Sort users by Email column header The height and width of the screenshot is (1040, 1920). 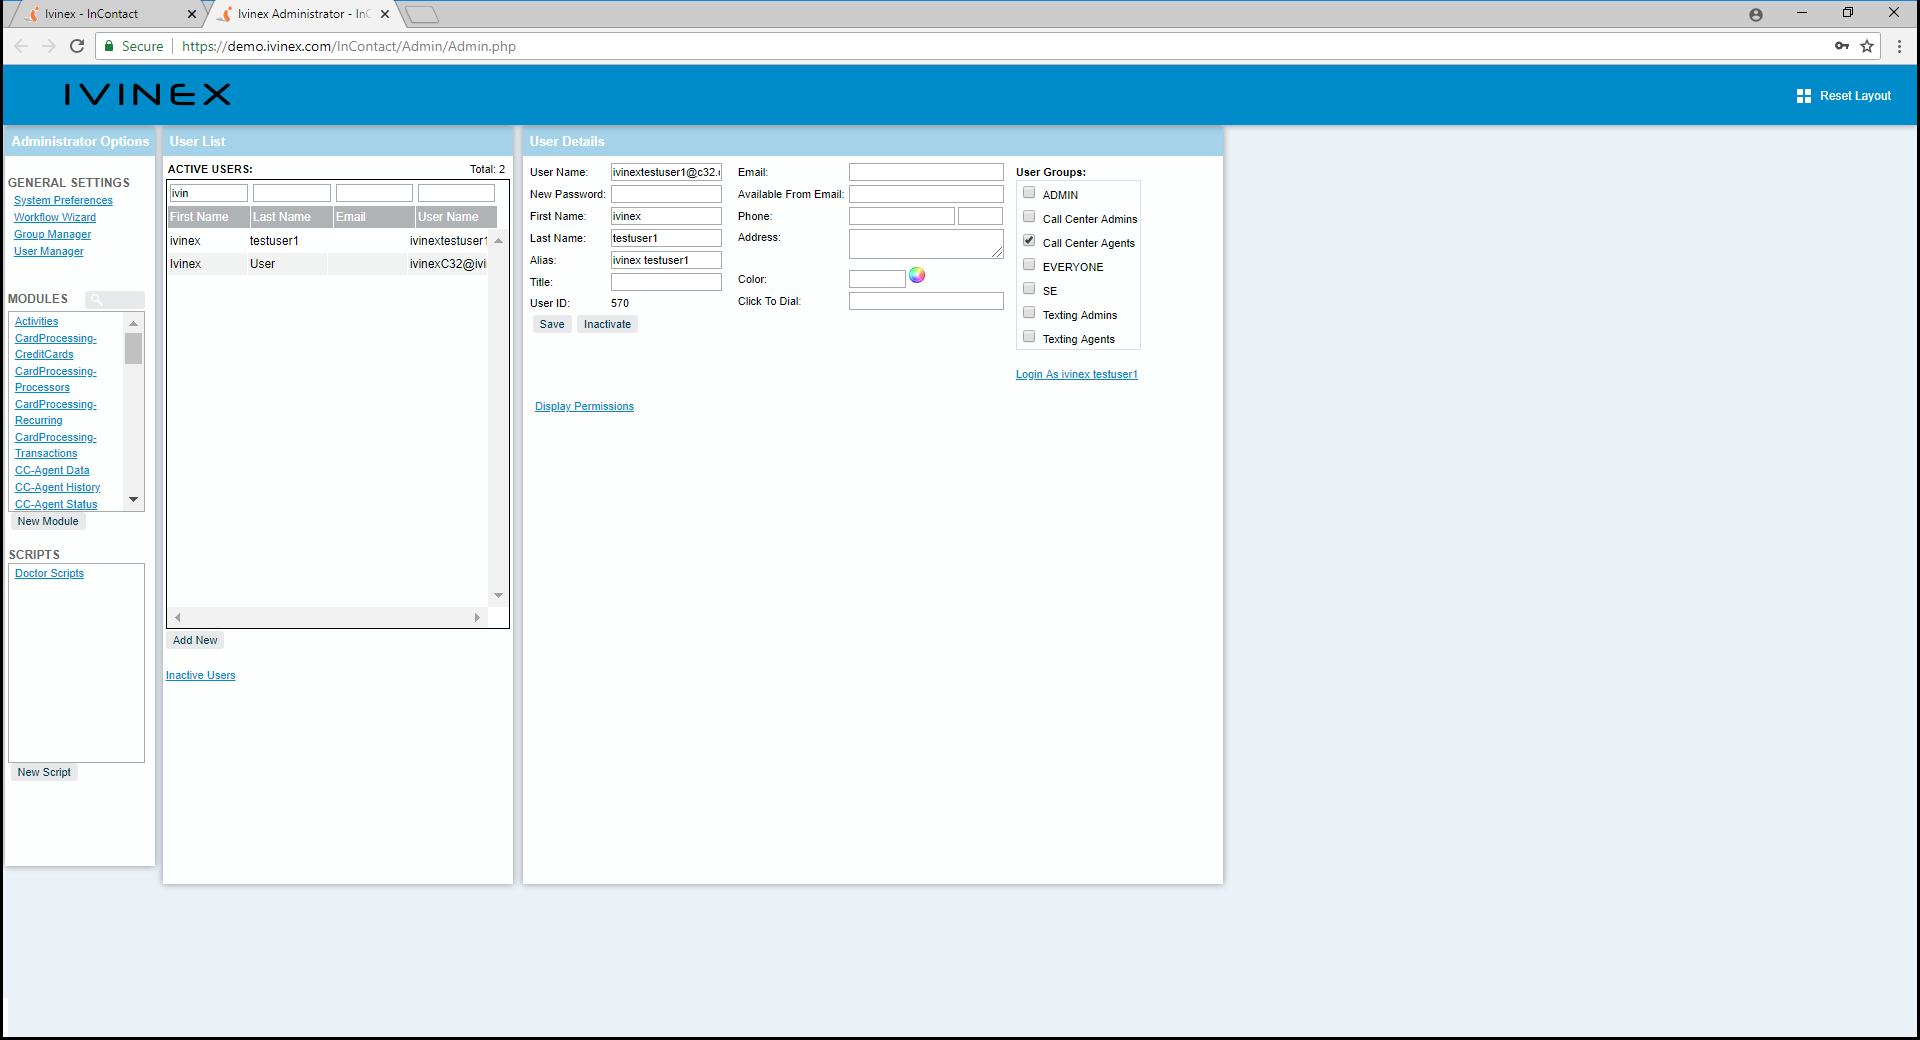[374, 217]
